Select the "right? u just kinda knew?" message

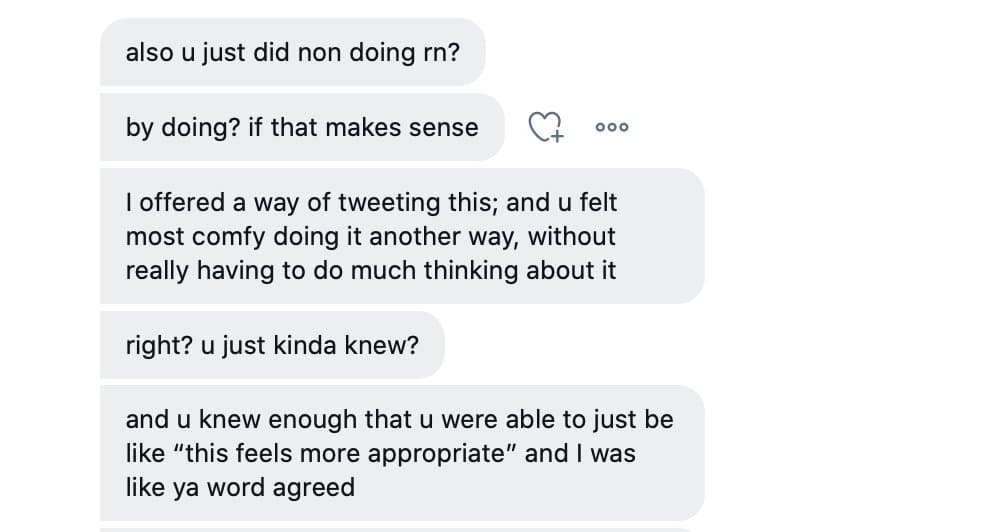pos(272,345)
